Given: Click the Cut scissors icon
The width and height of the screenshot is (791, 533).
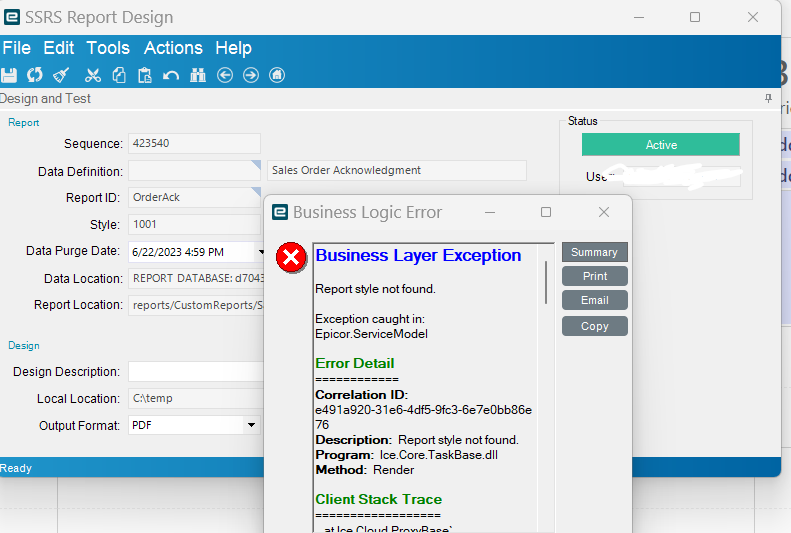Looking at the screenshot, I should [93, 76].
